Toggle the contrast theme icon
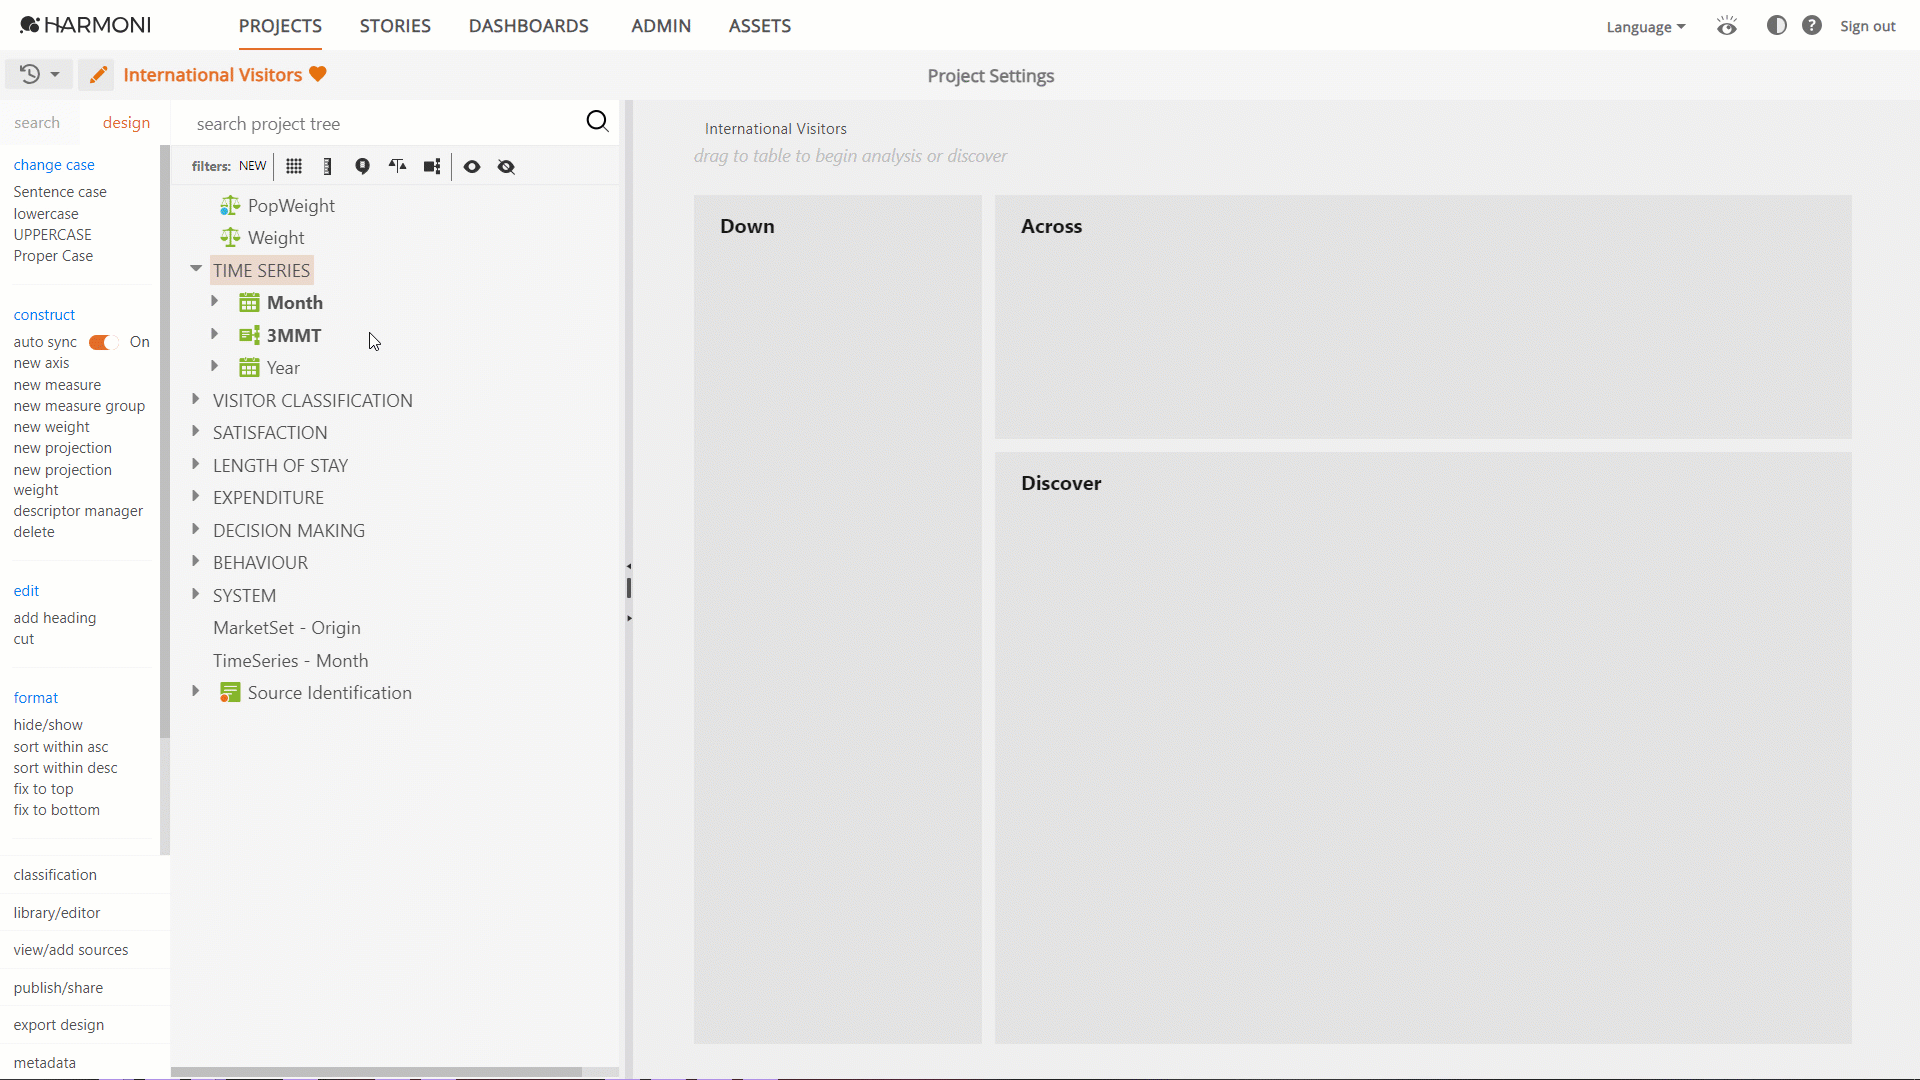Image resolution: width=1920 pixels, height=1080 pixels. (x=1776, y=25)
